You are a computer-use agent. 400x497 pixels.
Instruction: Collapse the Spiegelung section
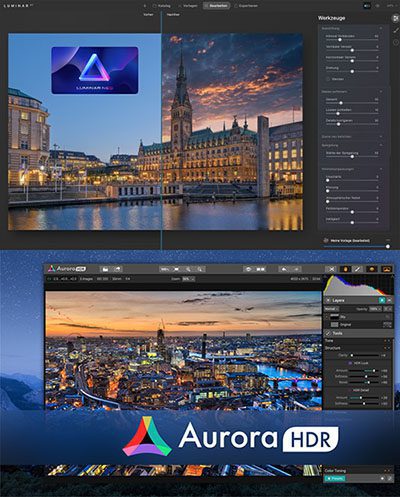pyautogui.click(x=381, y=145)
